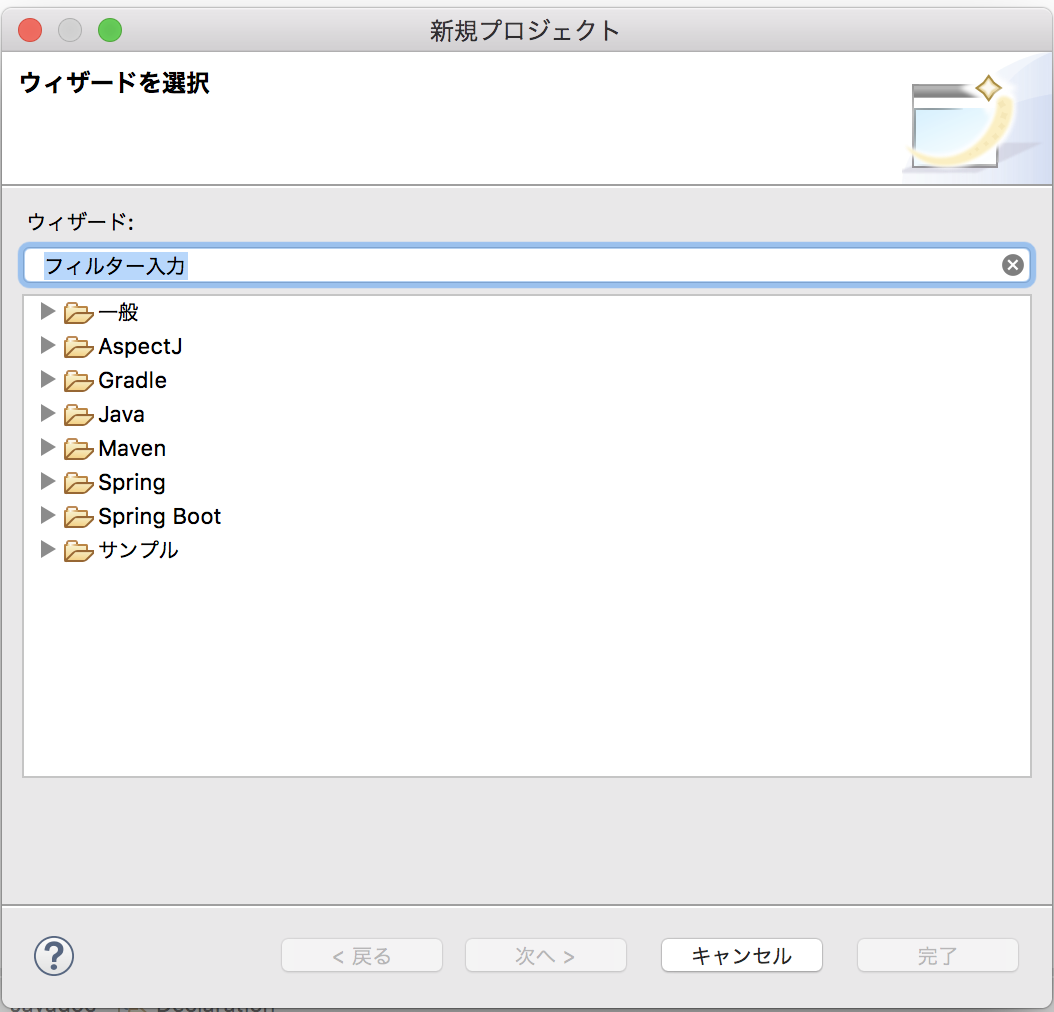Screen dimensions: 1054x1012
Task: Click the Spring folder icon
Action: (79, 483)
